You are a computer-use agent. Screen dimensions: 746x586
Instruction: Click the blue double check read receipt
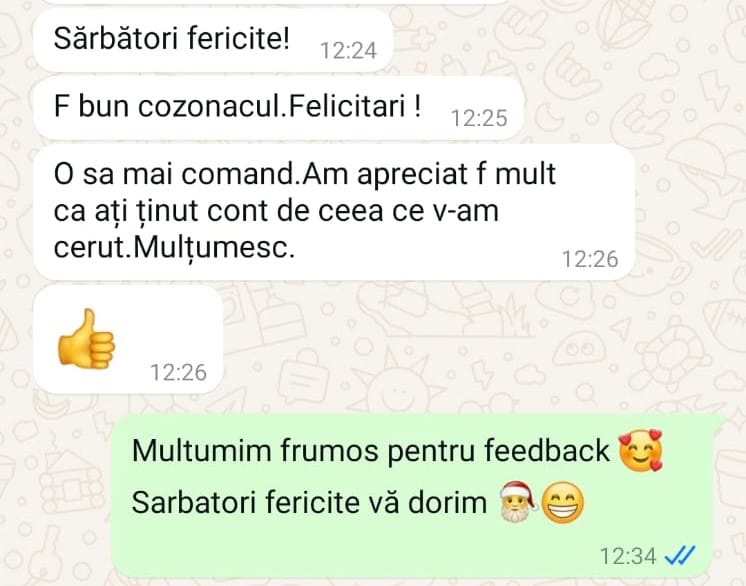[680, 555]
